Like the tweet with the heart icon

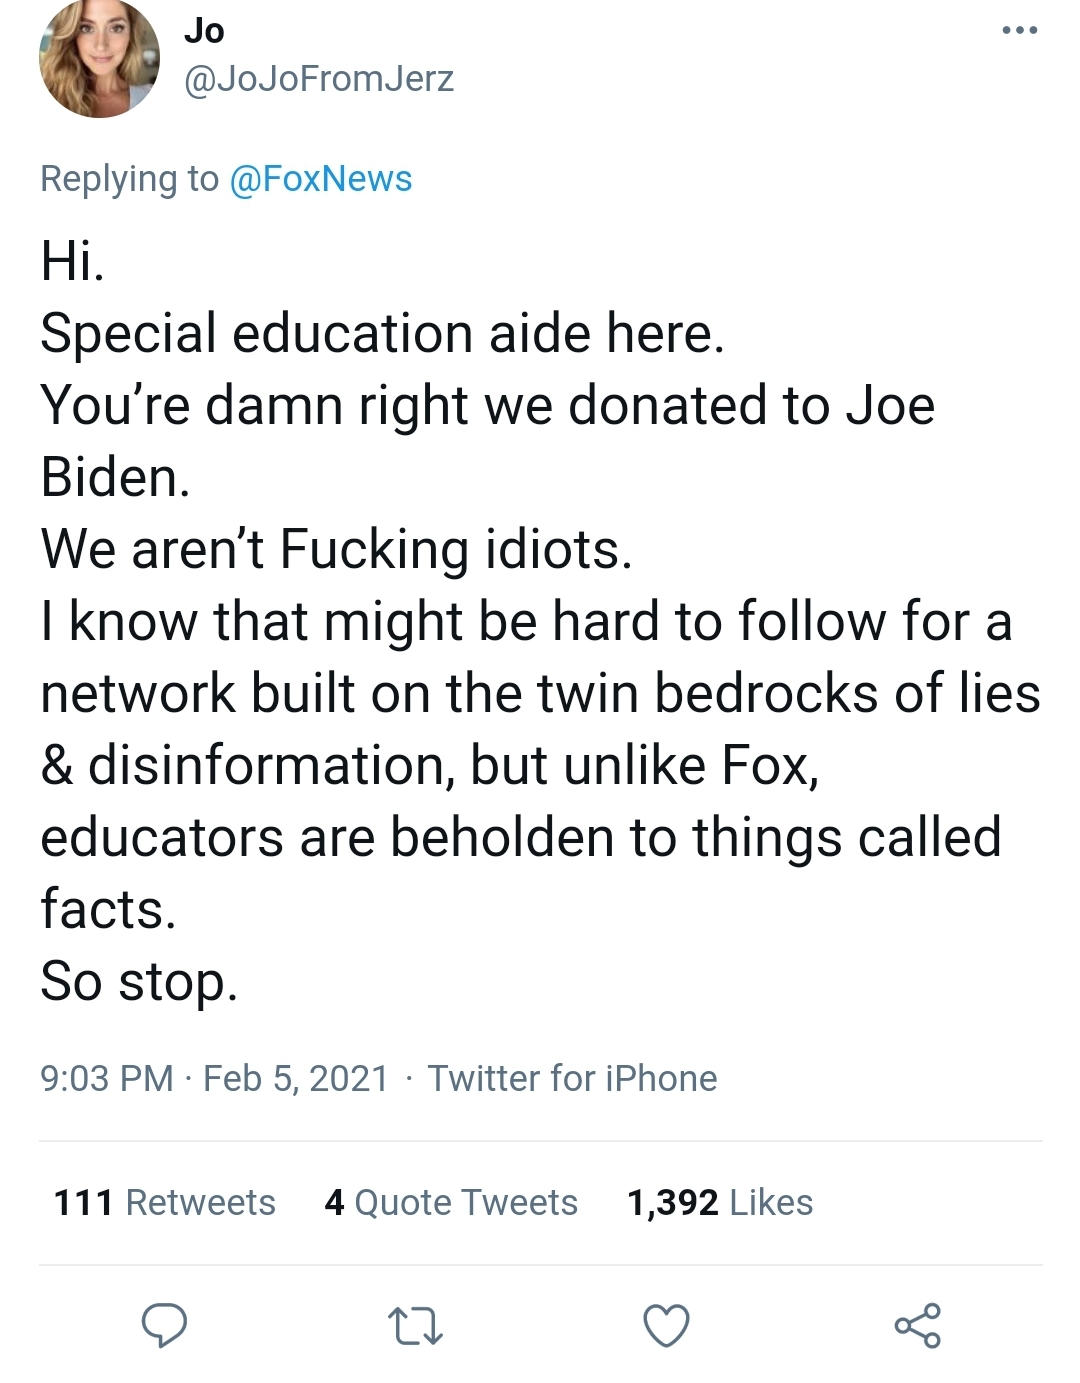pos(666,1326)
